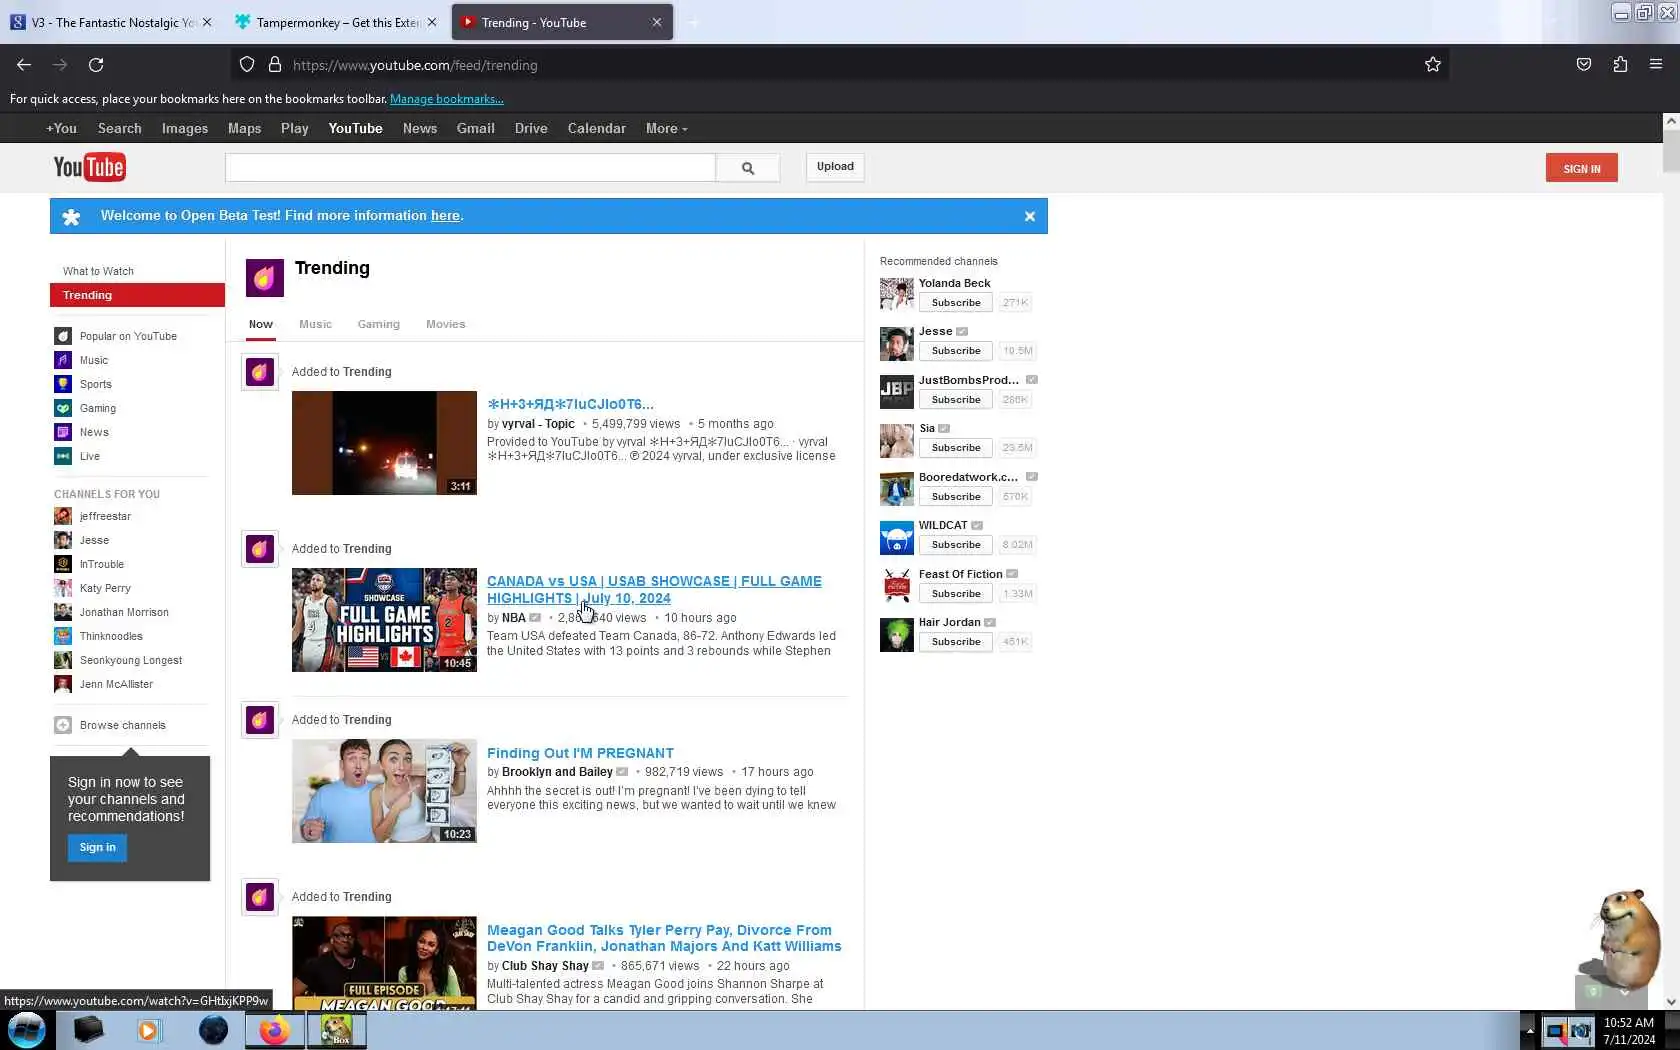Play the Finding Out I'M PREGNANT thumbnail
This screenshot has height=1050, width=1680.
click(x=384, y=791)
